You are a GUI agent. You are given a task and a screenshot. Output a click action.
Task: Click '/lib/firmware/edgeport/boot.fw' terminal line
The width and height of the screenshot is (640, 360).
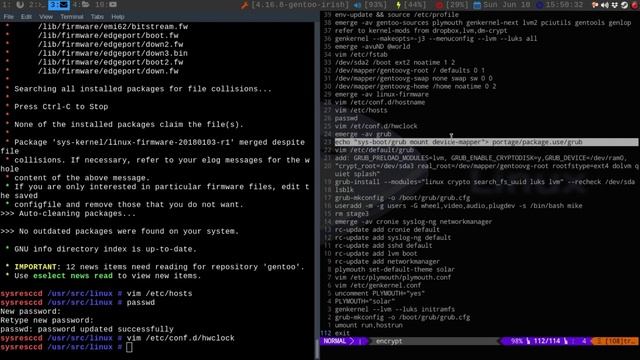coord(108,36)
